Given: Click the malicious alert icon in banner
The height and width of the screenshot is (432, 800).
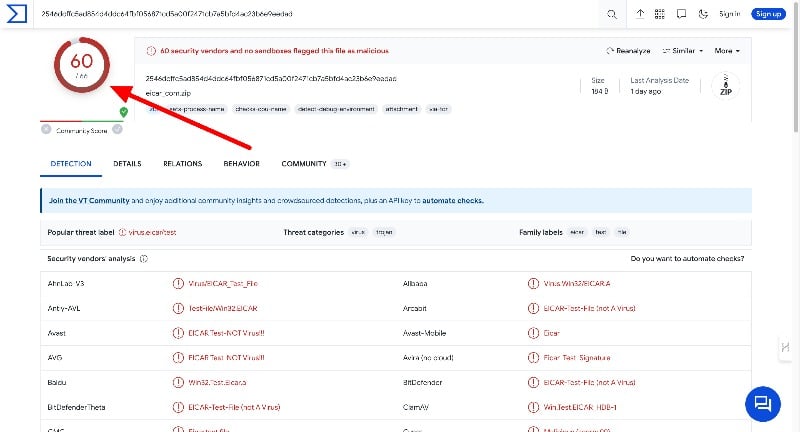Looking at the screenshot, I should coord(151,51).
